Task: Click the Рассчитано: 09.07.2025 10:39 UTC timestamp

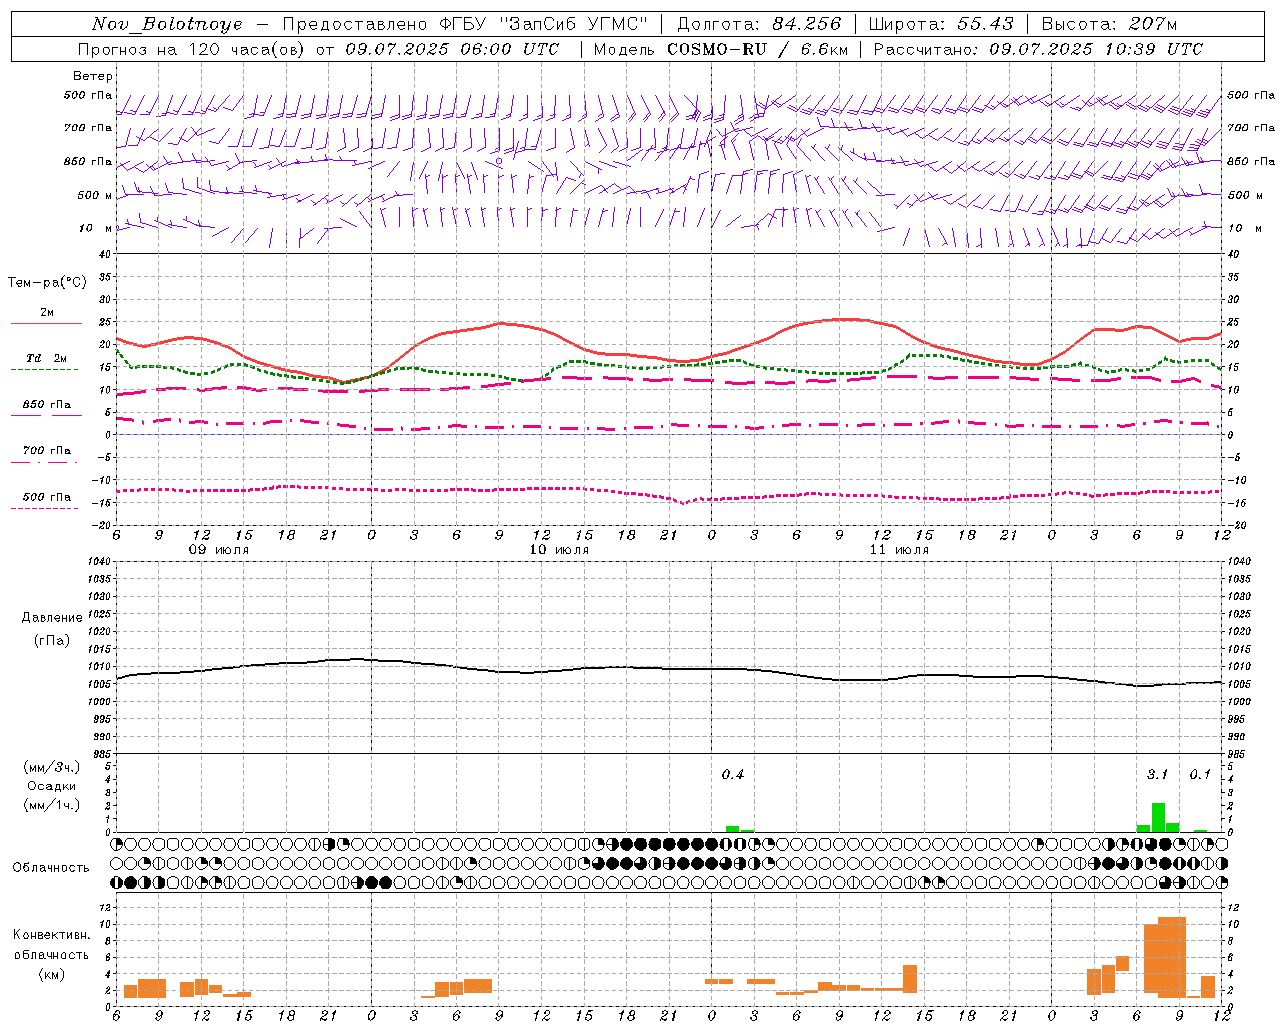Action: coord(1038,49)
